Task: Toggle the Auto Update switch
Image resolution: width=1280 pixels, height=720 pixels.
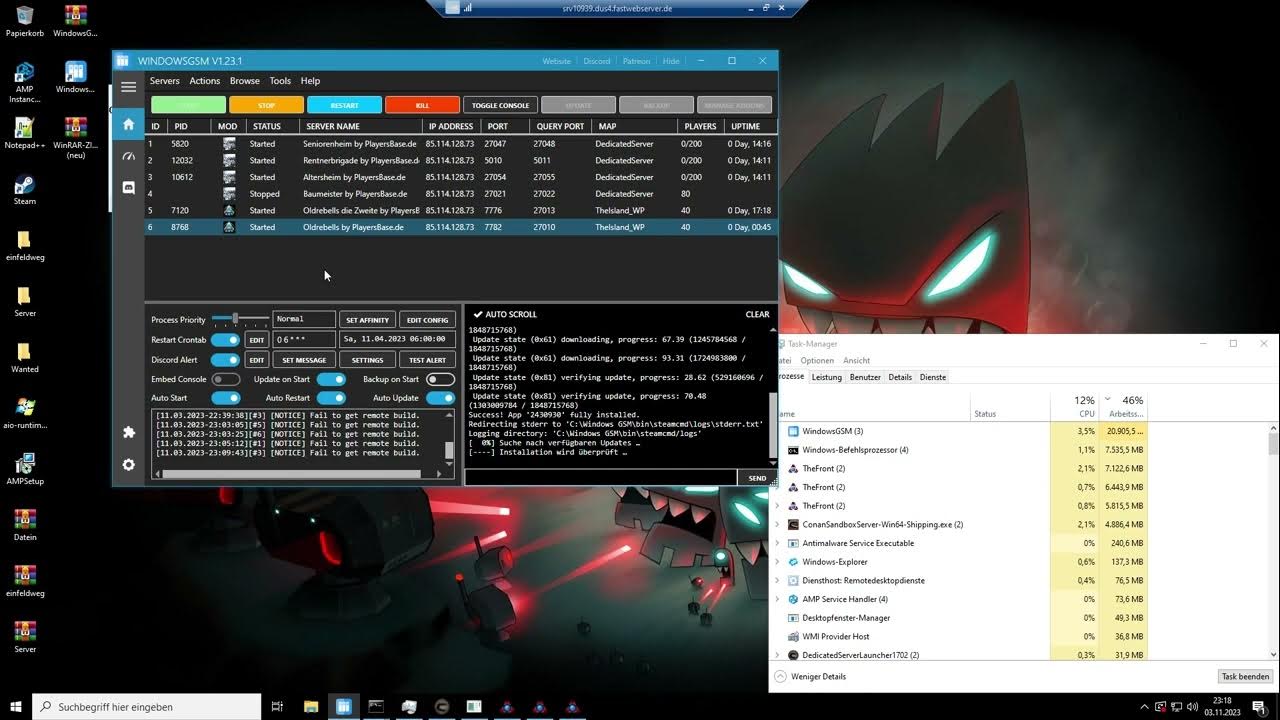Action: [440, 398]
